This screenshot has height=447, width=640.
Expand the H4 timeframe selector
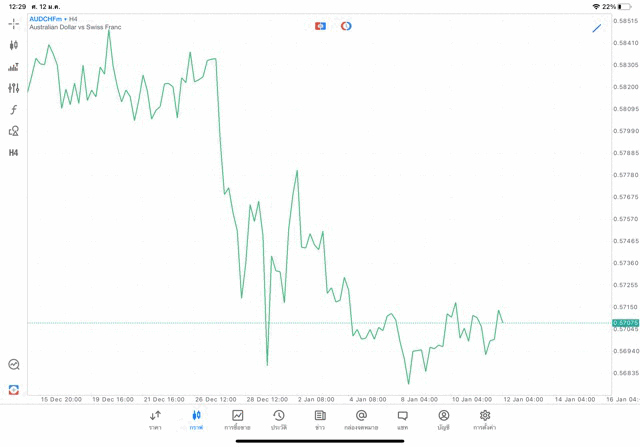tap(14, 153)
